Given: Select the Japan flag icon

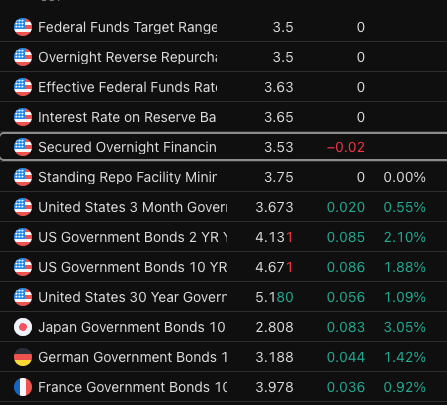Looking at the screenshot, I should [23, 327].
